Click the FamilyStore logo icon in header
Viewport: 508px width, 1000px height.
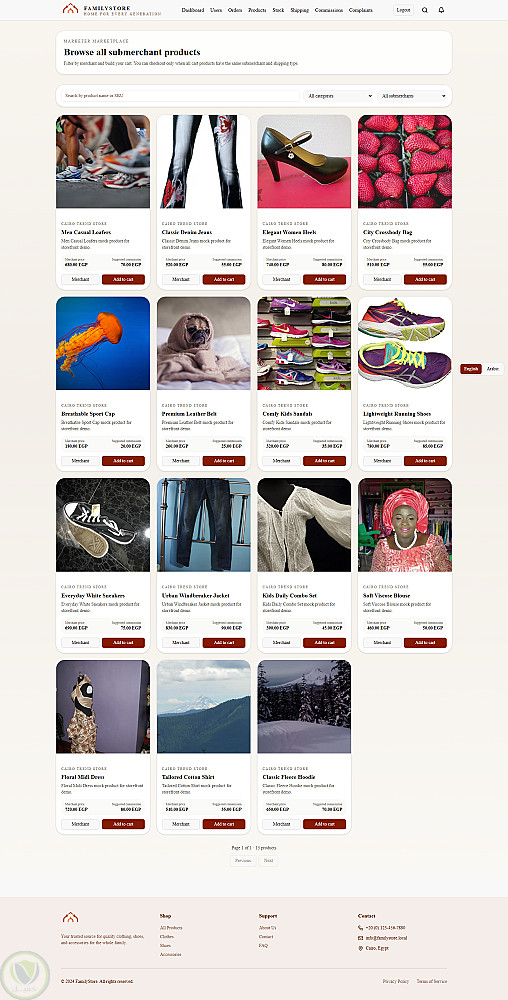[70, 9]
